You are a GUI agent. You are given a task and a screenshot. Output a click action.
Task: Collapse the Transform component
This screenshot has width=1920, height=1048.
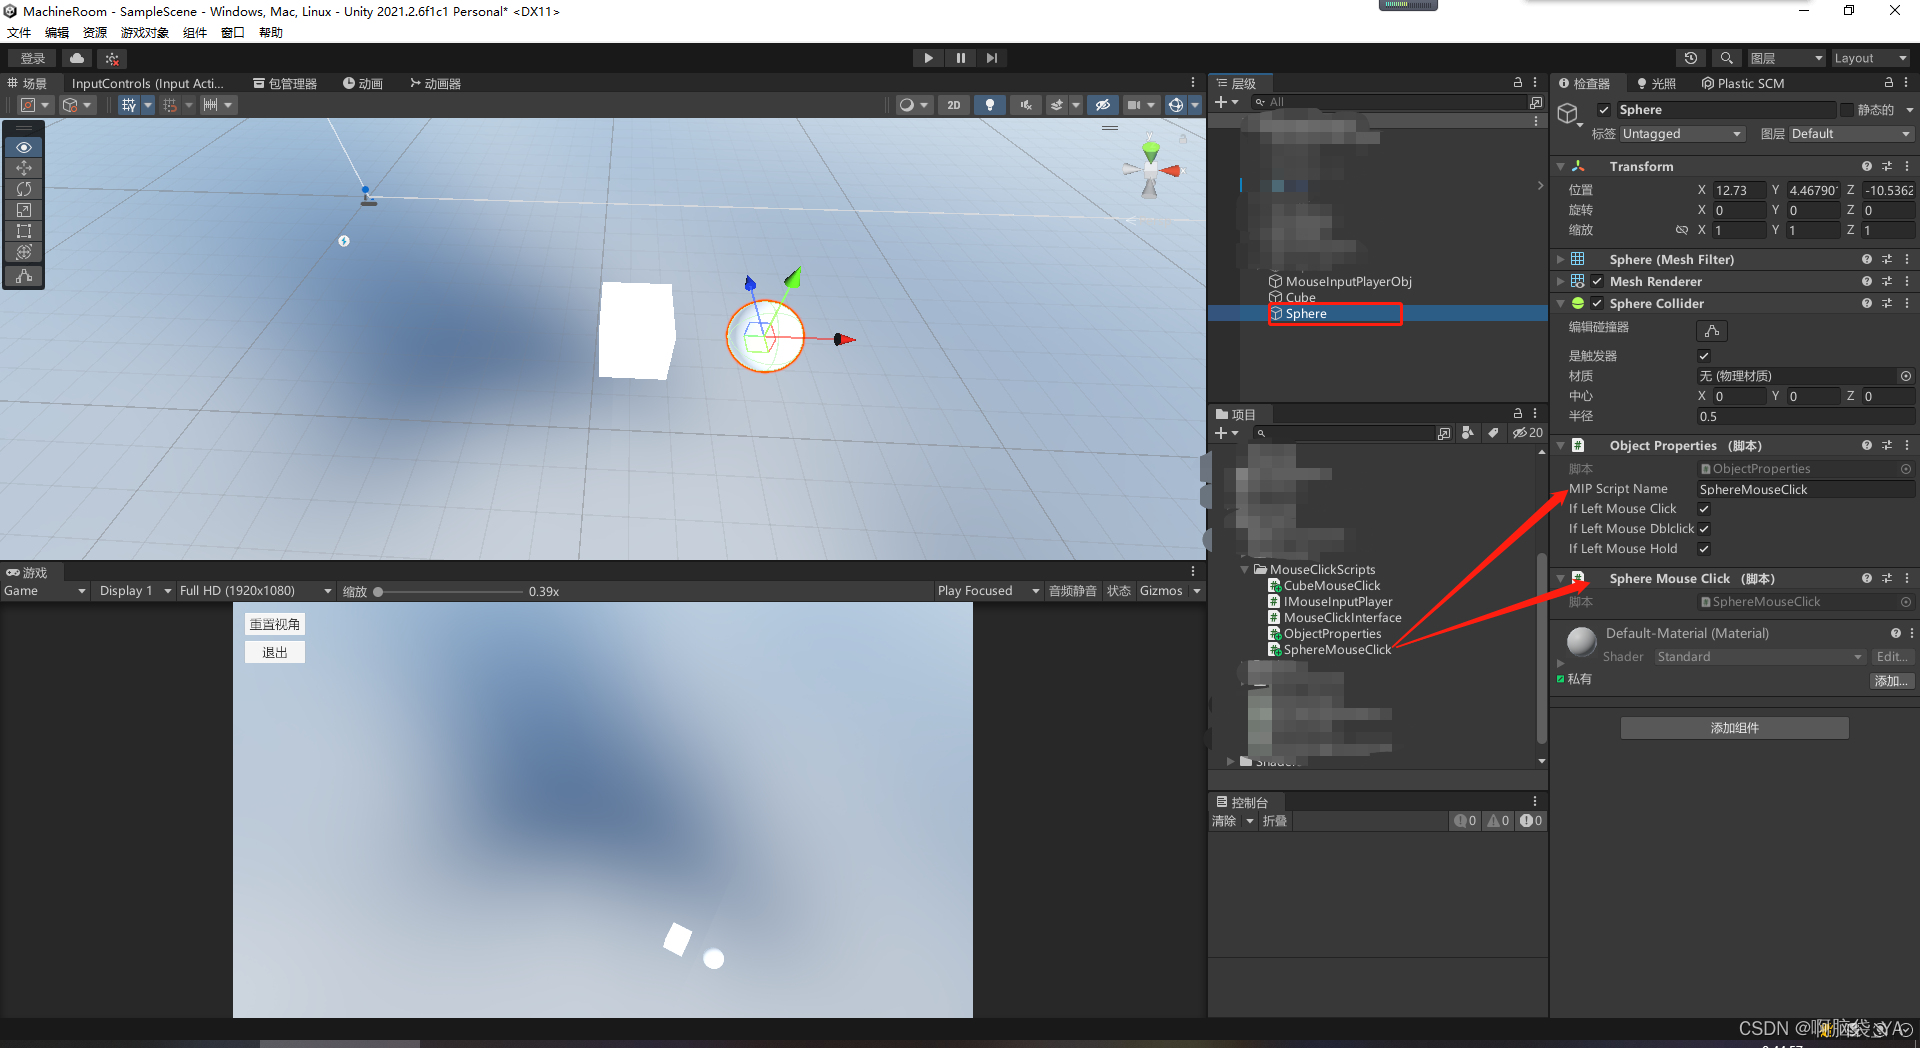pyautogui.click(x=1561, y=166)
